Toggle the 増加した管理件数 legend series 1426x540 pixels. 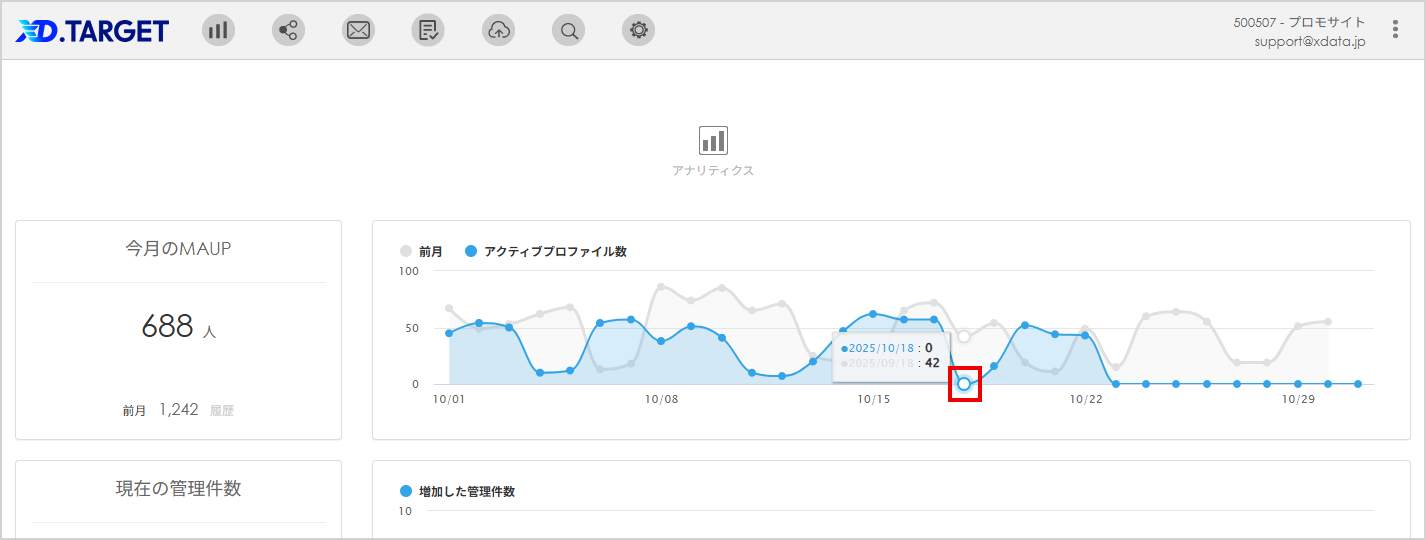click(x=457, y=492)
